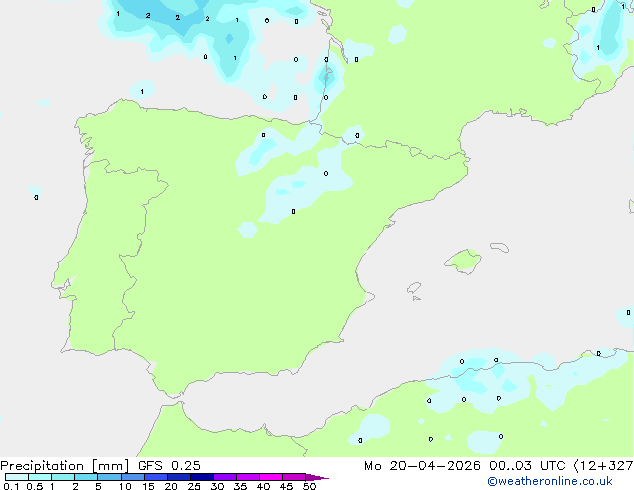Click the Menorca island outline on the map
The height and width of the screenshot is (490, 634).
pyautogui.click(x=500, y=247)
